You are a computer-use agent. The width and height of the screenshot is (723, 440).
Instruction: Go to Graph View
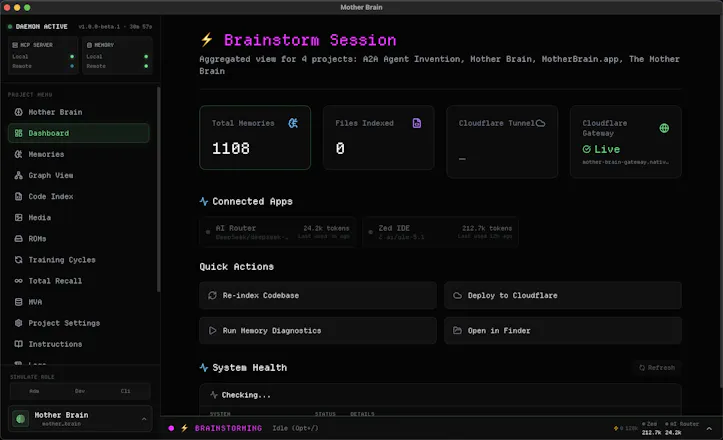tap(78, 175)
